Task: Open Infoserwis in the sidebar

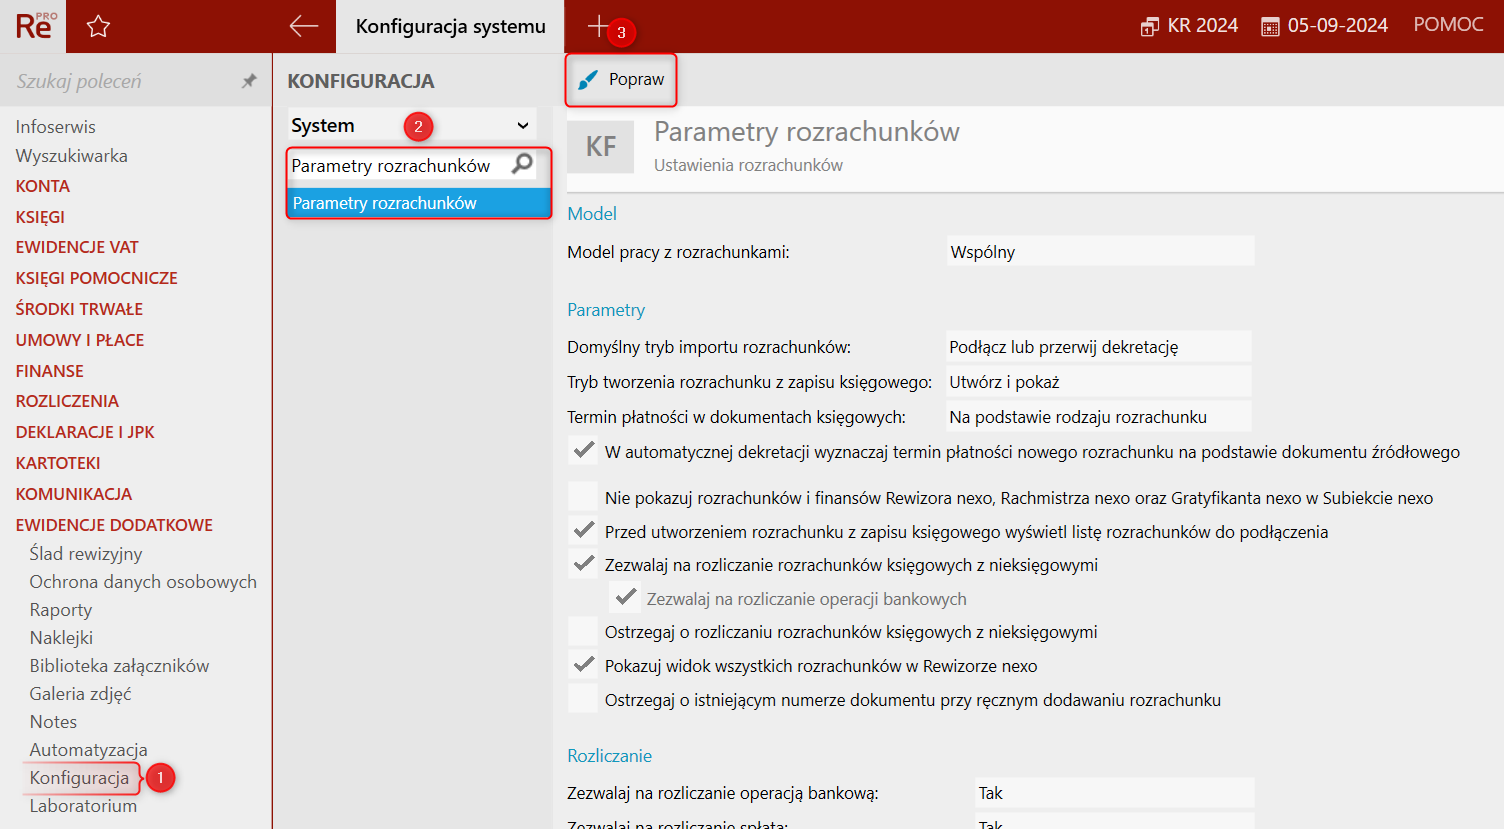Action: [56, 127]
